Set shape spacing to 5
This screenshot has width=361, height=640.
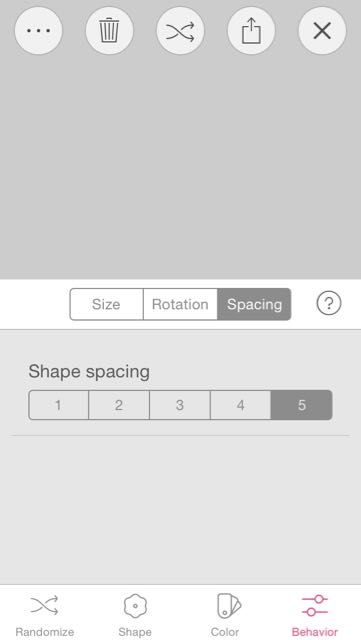[301, 405]
